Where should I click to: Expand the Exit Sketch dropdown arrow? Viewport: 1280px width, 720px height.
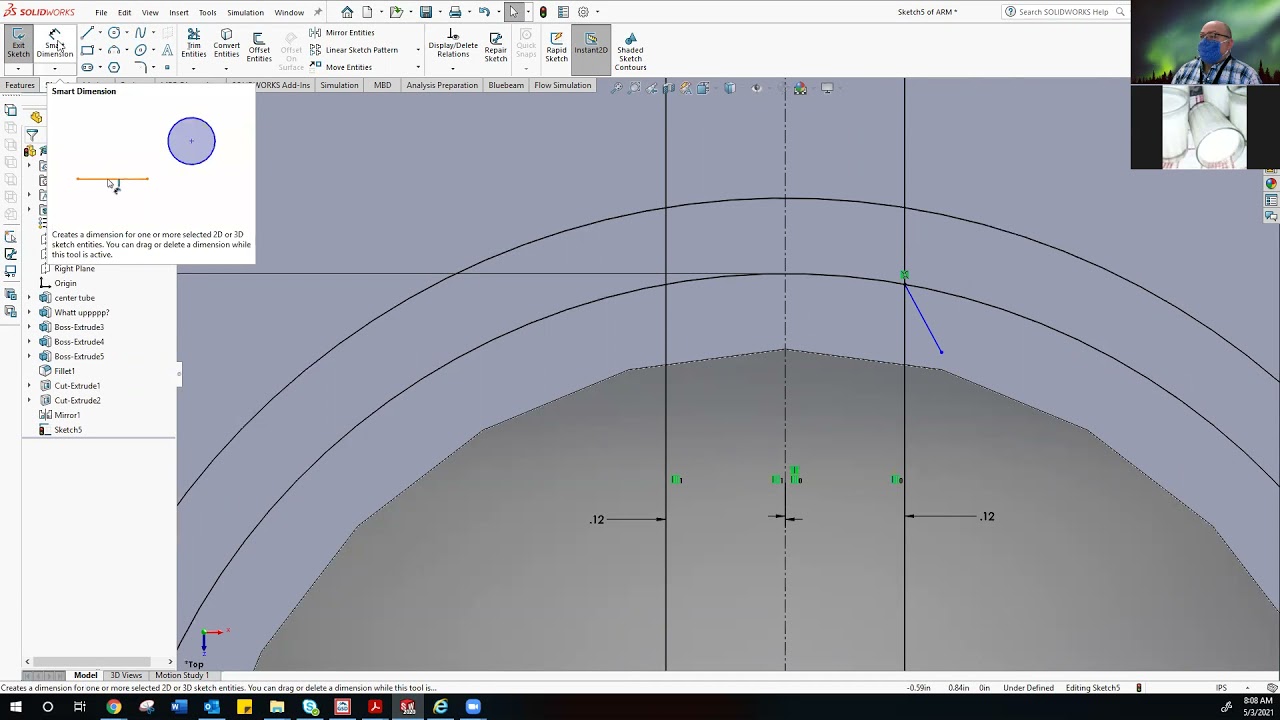[18, 68]
